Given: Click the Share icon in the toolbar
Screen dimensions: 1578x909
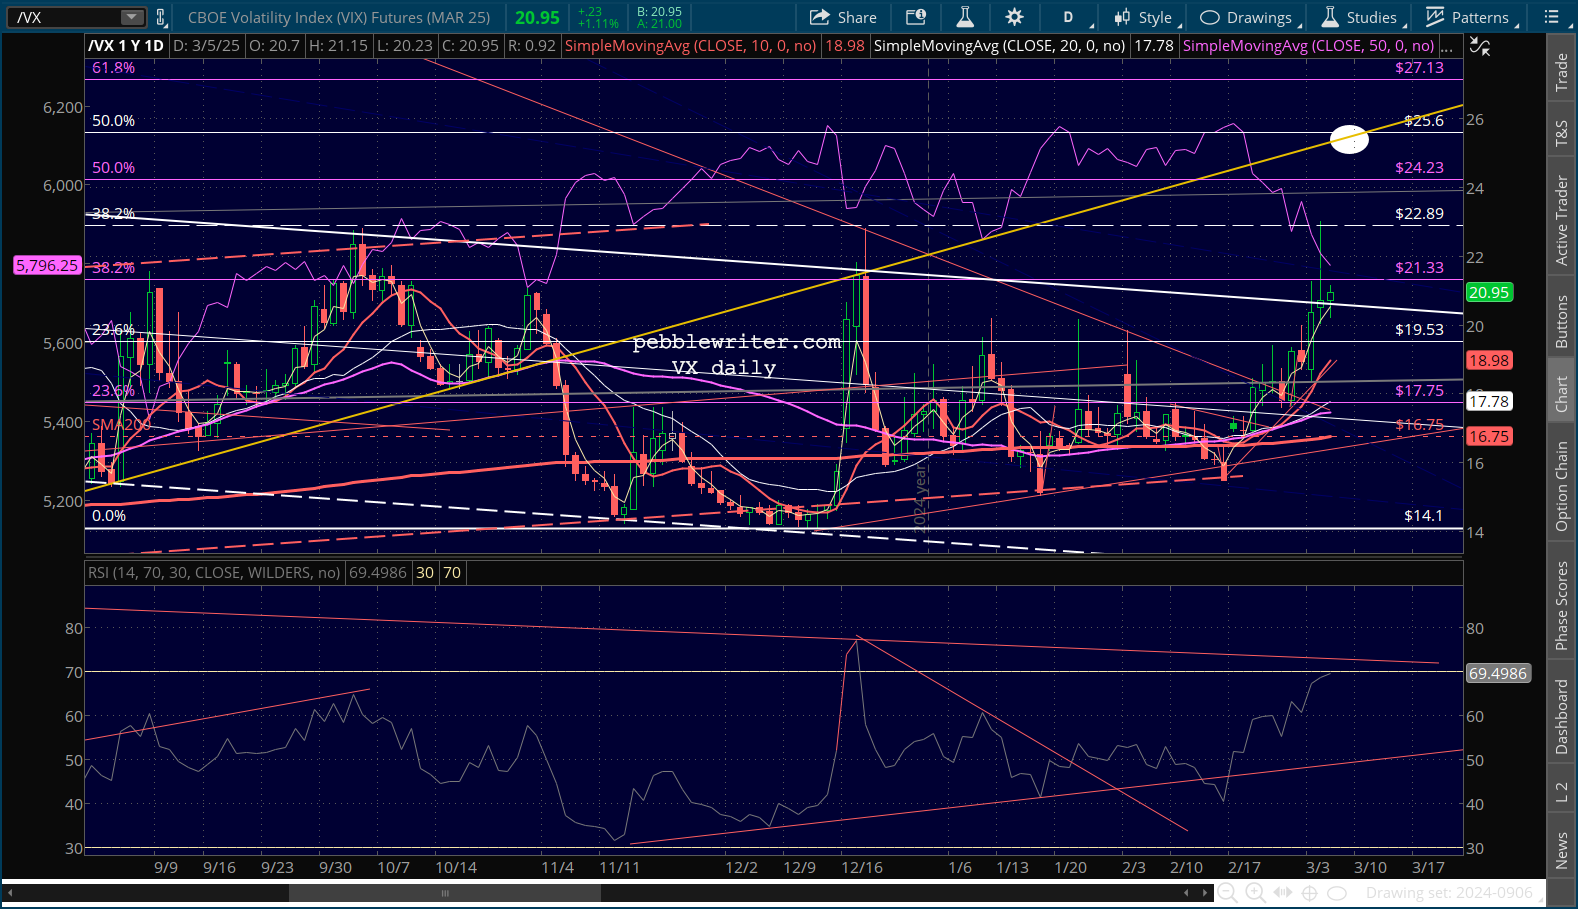Looking at the screenshot, I should (843, 17).
